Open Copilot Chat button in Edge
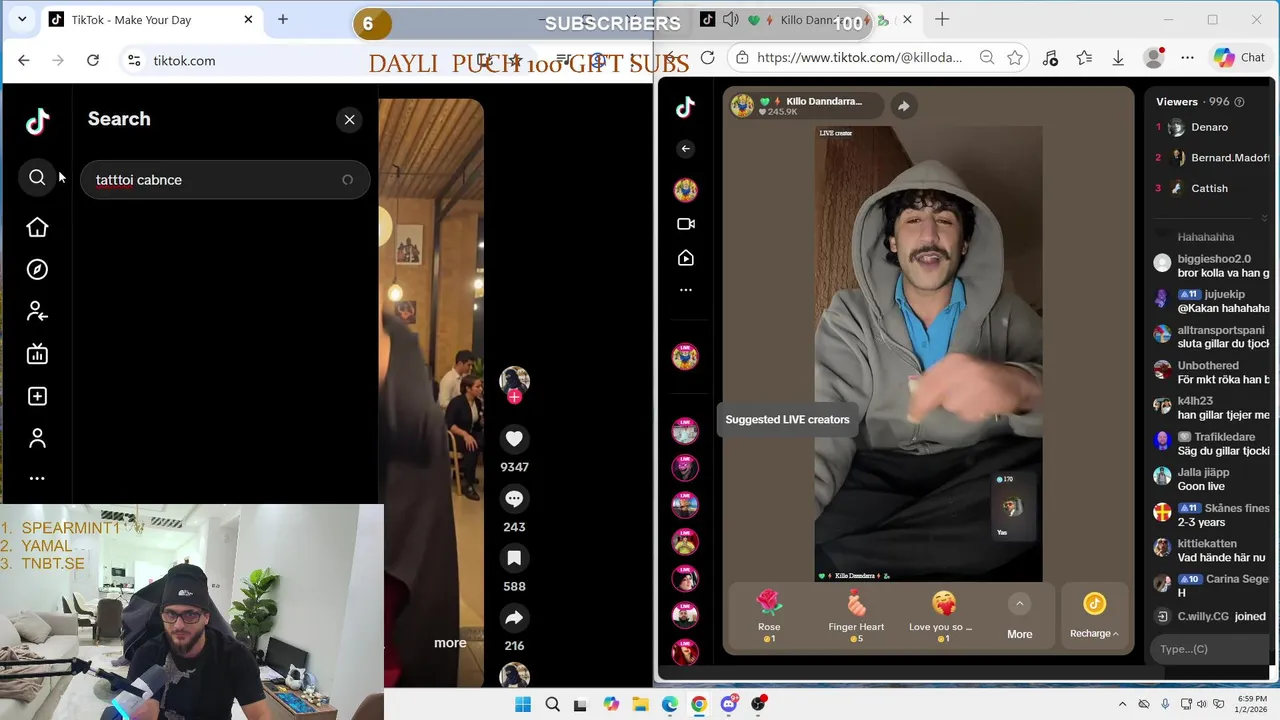 coord(1239,58)
